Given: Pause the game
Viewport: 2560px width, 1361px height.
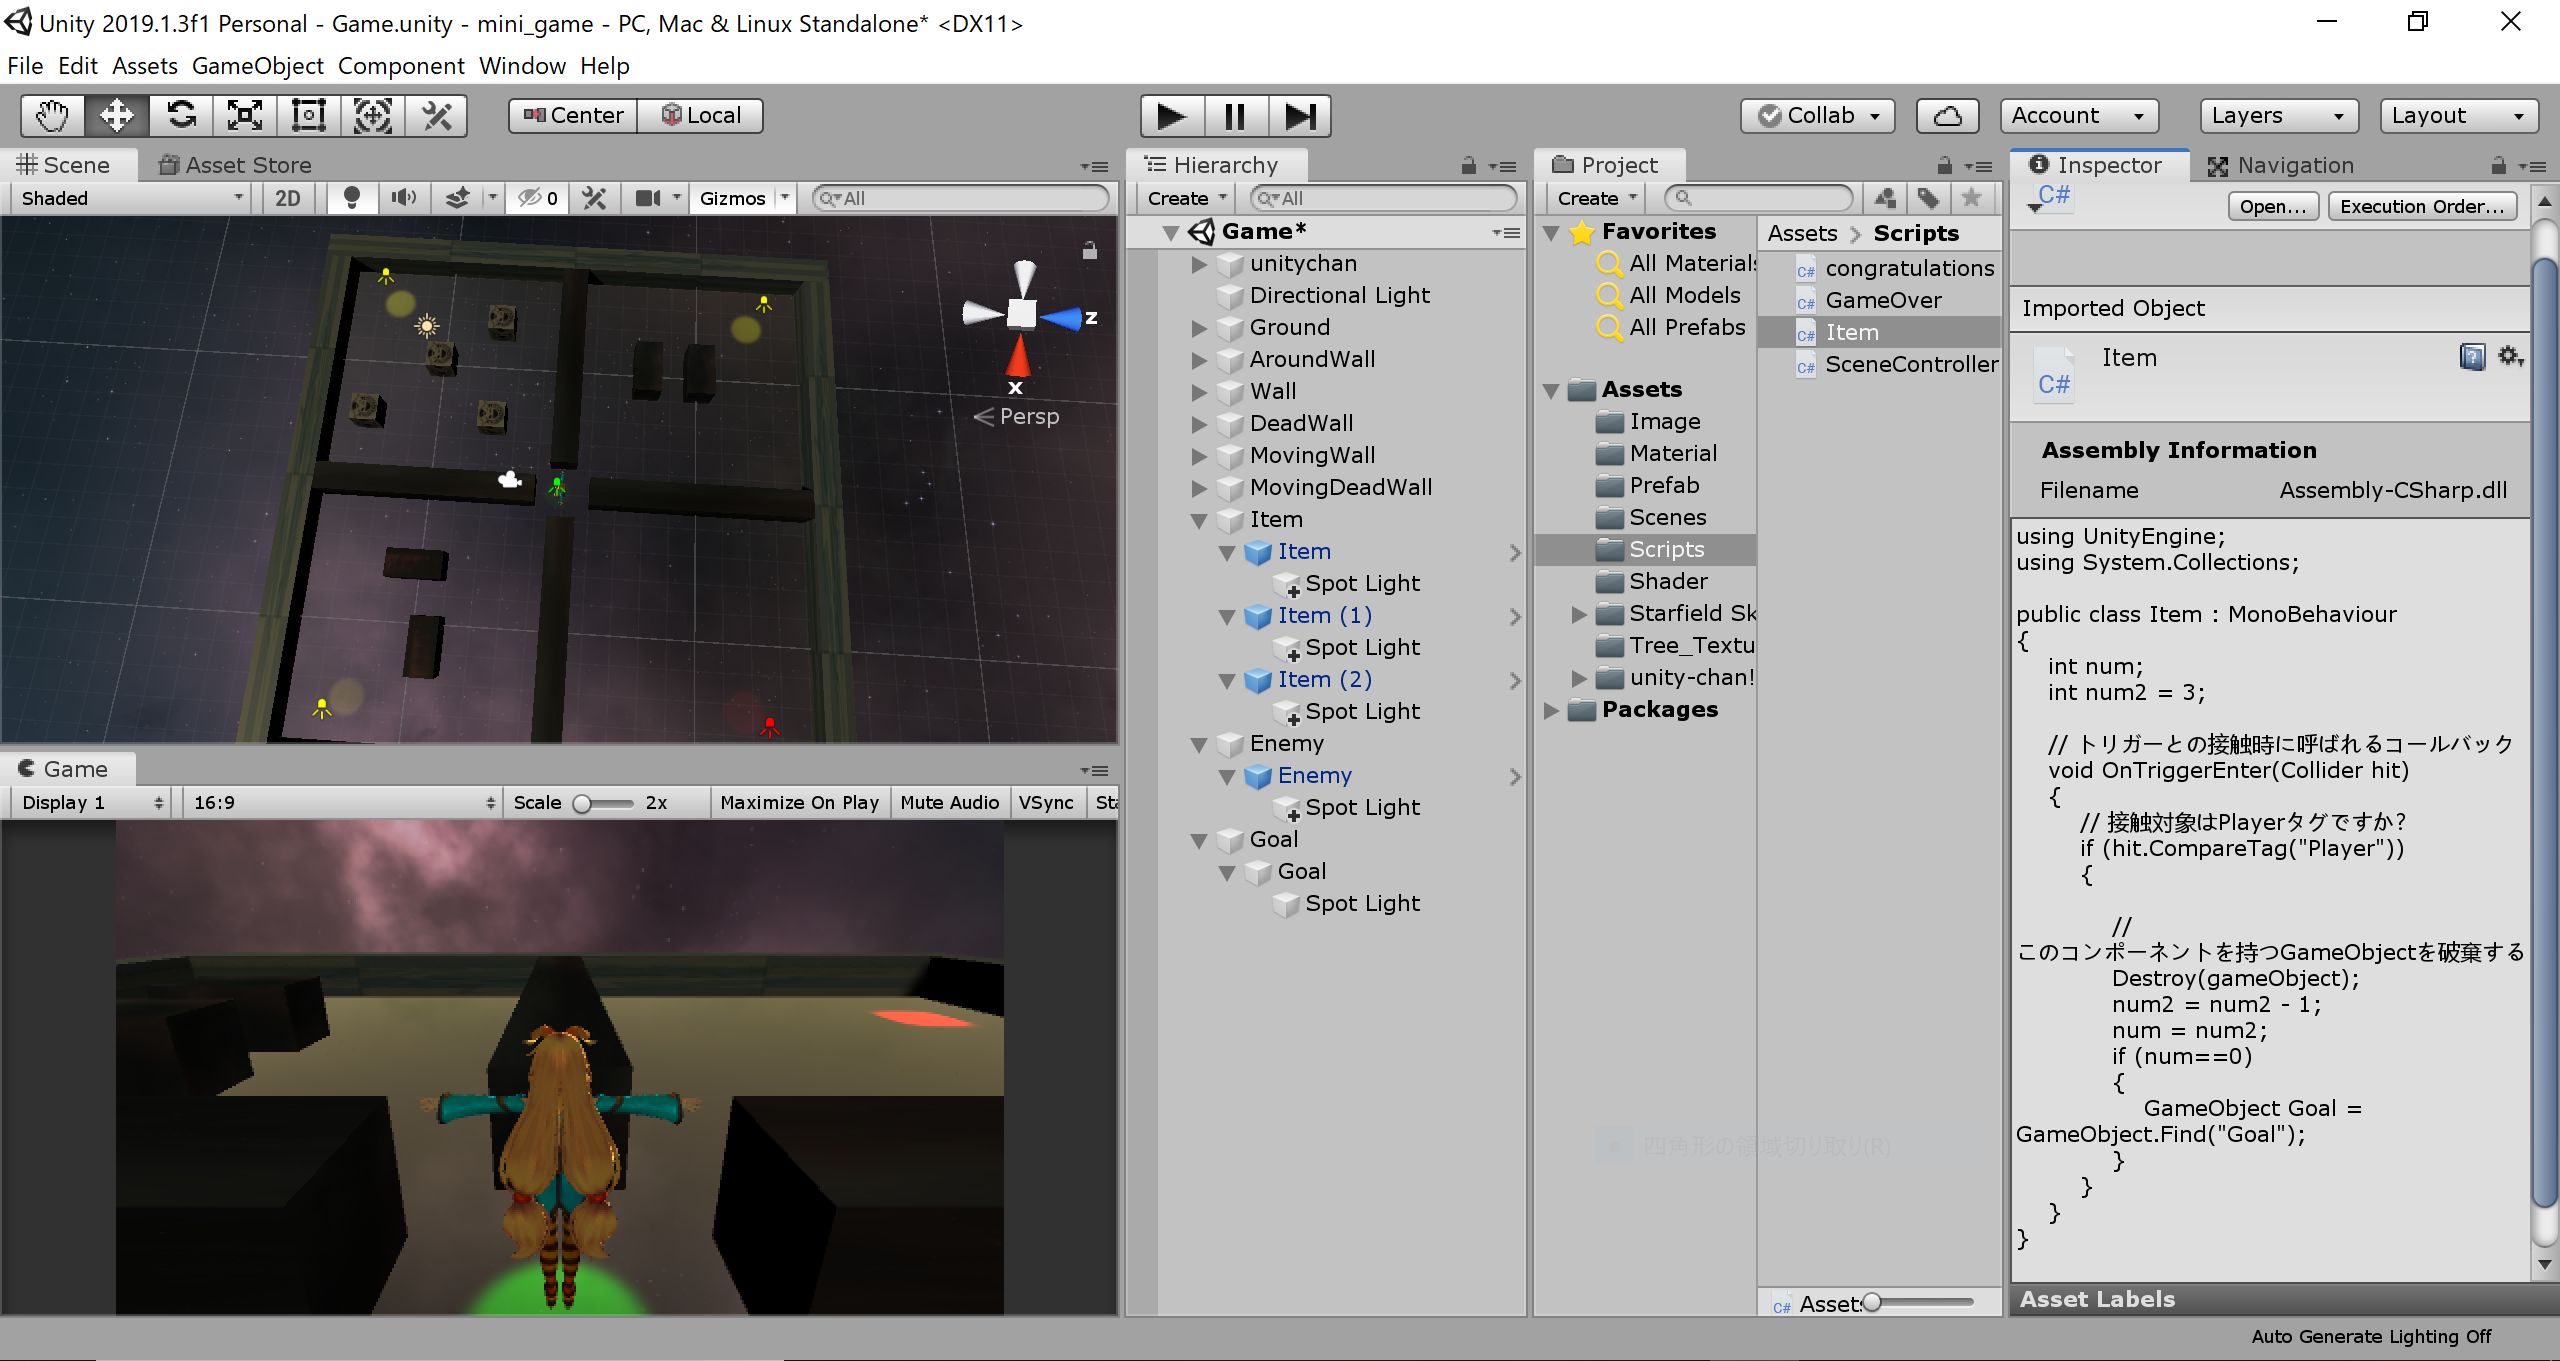Looking at the screenshot, I should click(x=1235, y=115).
